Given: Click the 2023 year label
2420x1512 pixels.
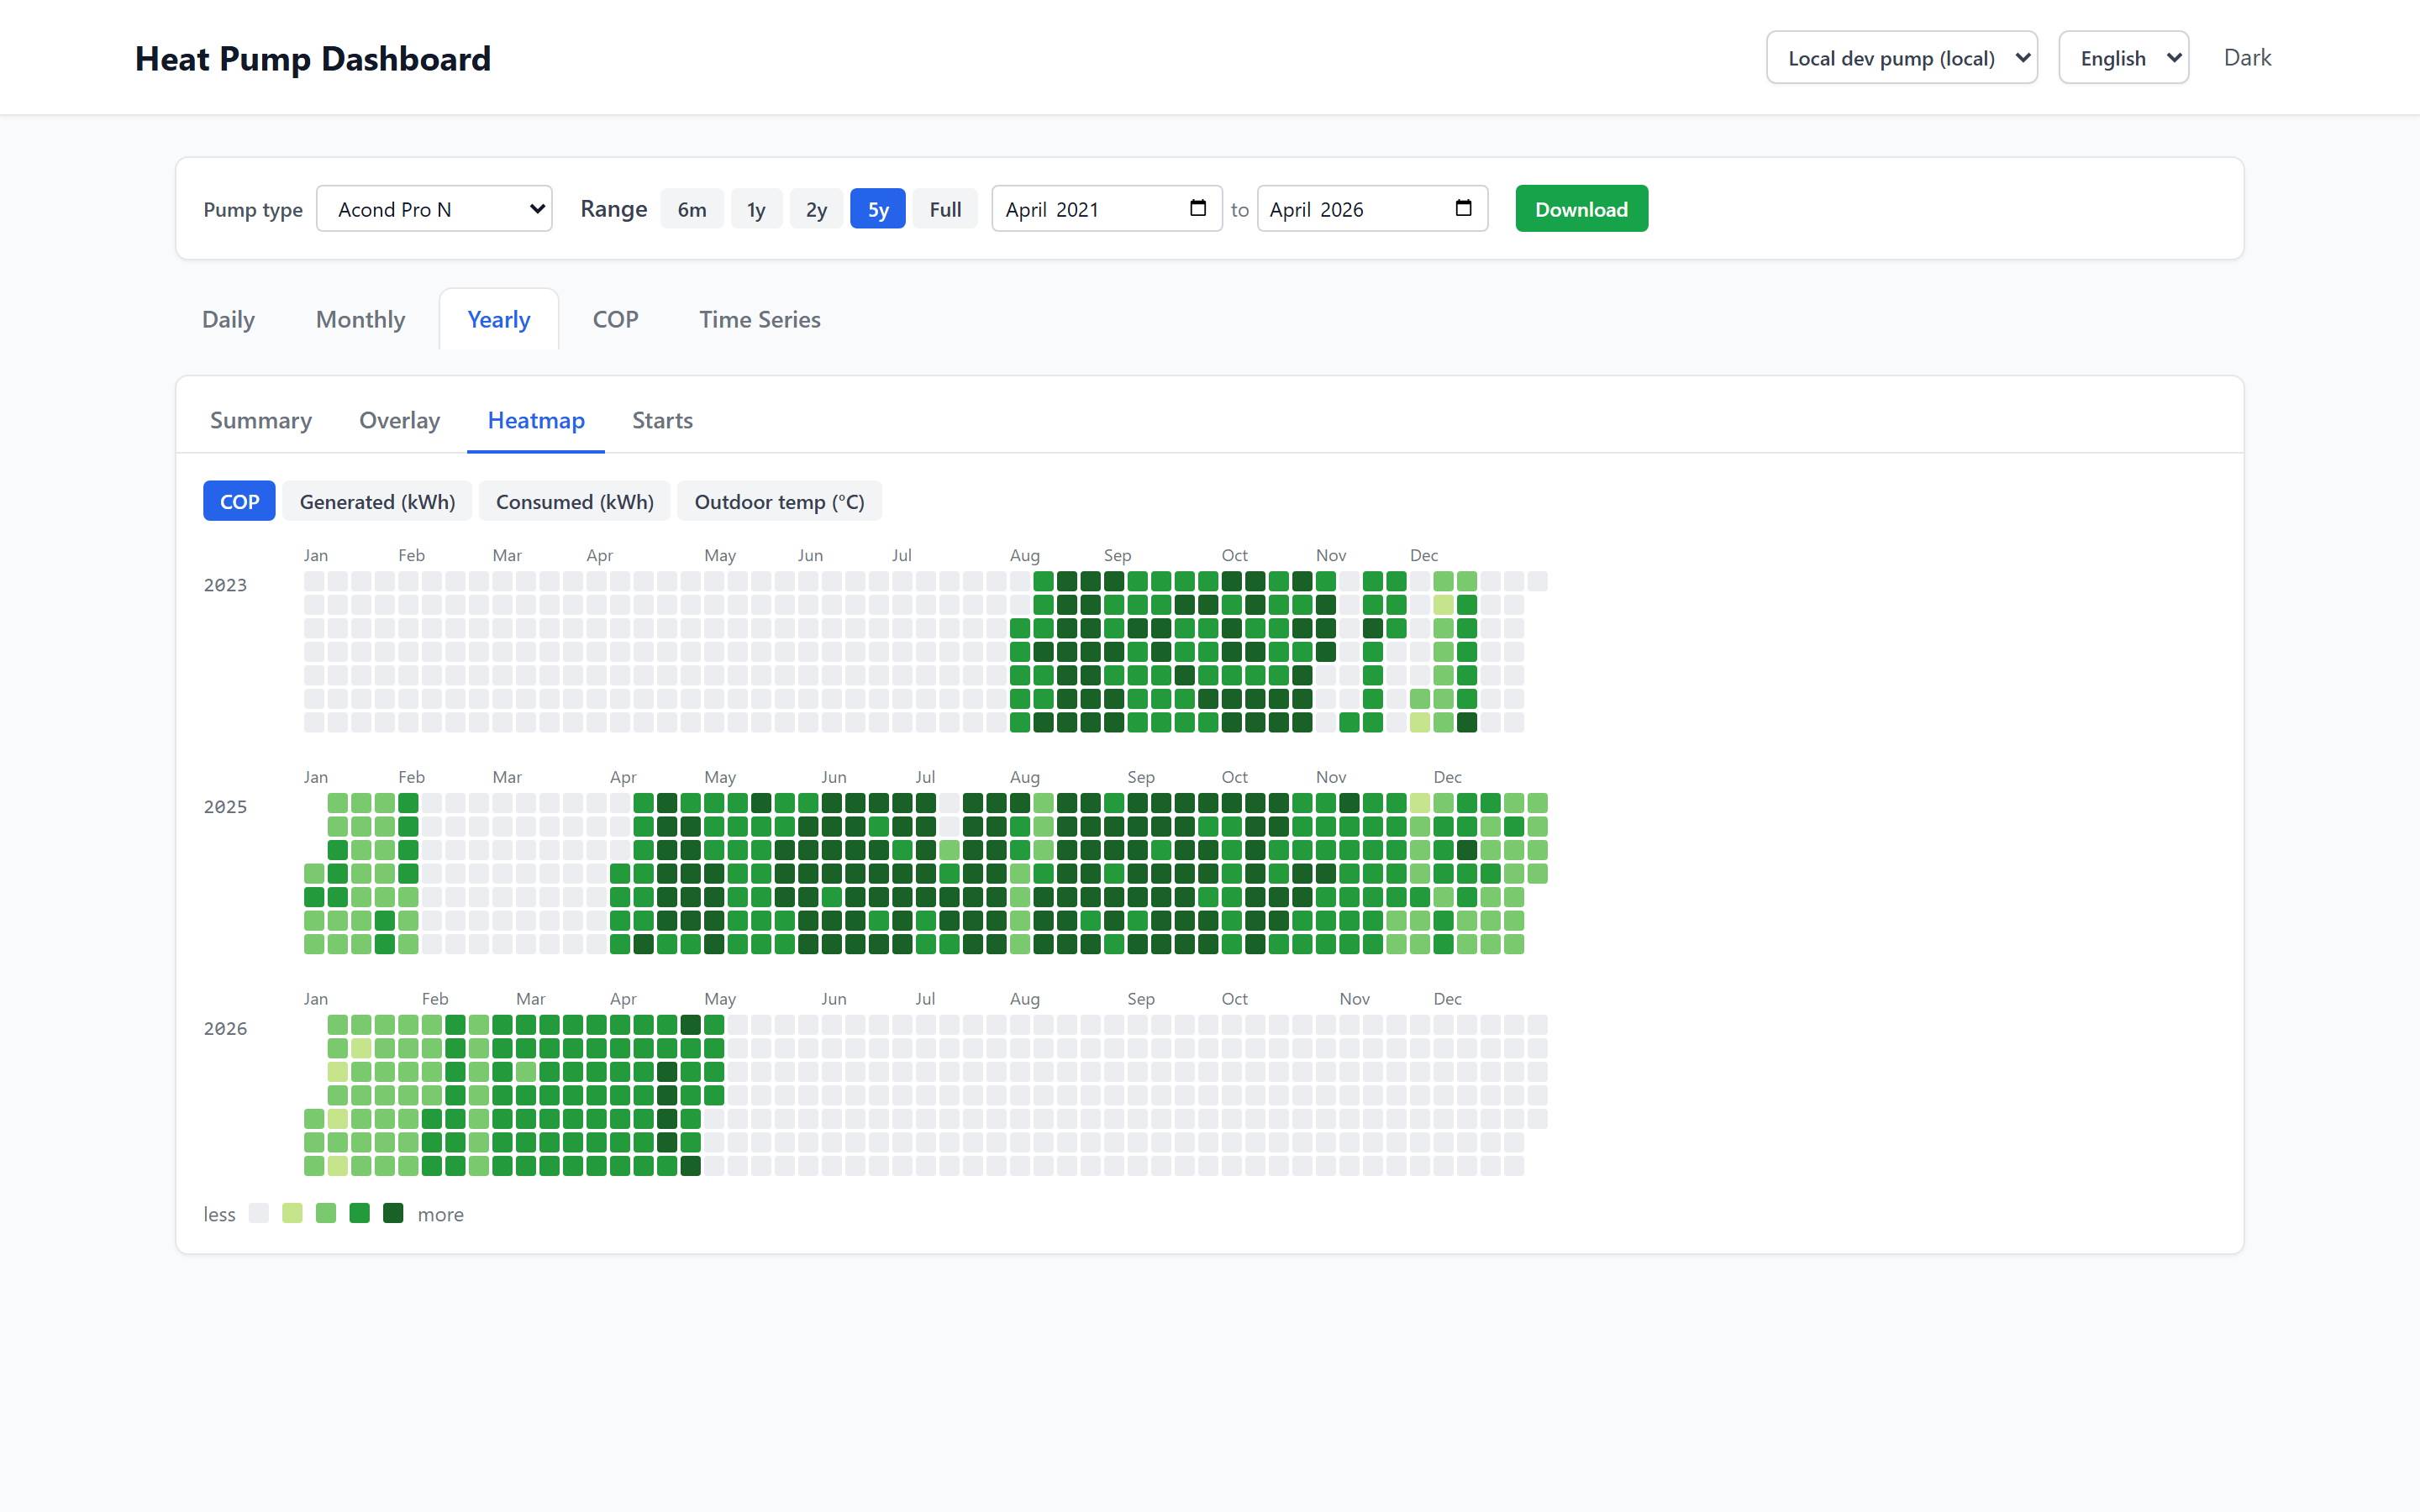Looking at the screenshot, I should [x=225, y=585].
